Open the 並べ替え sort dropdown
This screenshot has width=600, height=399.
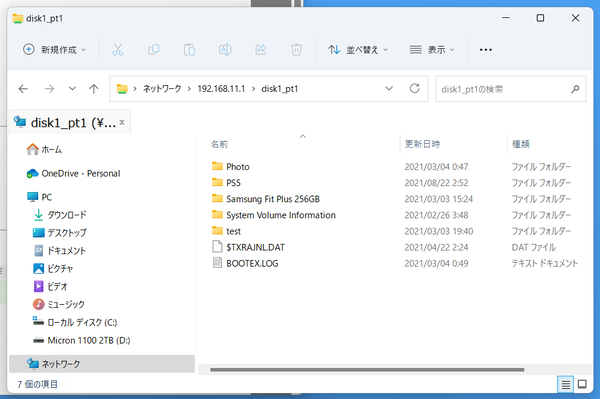point(358,50)
